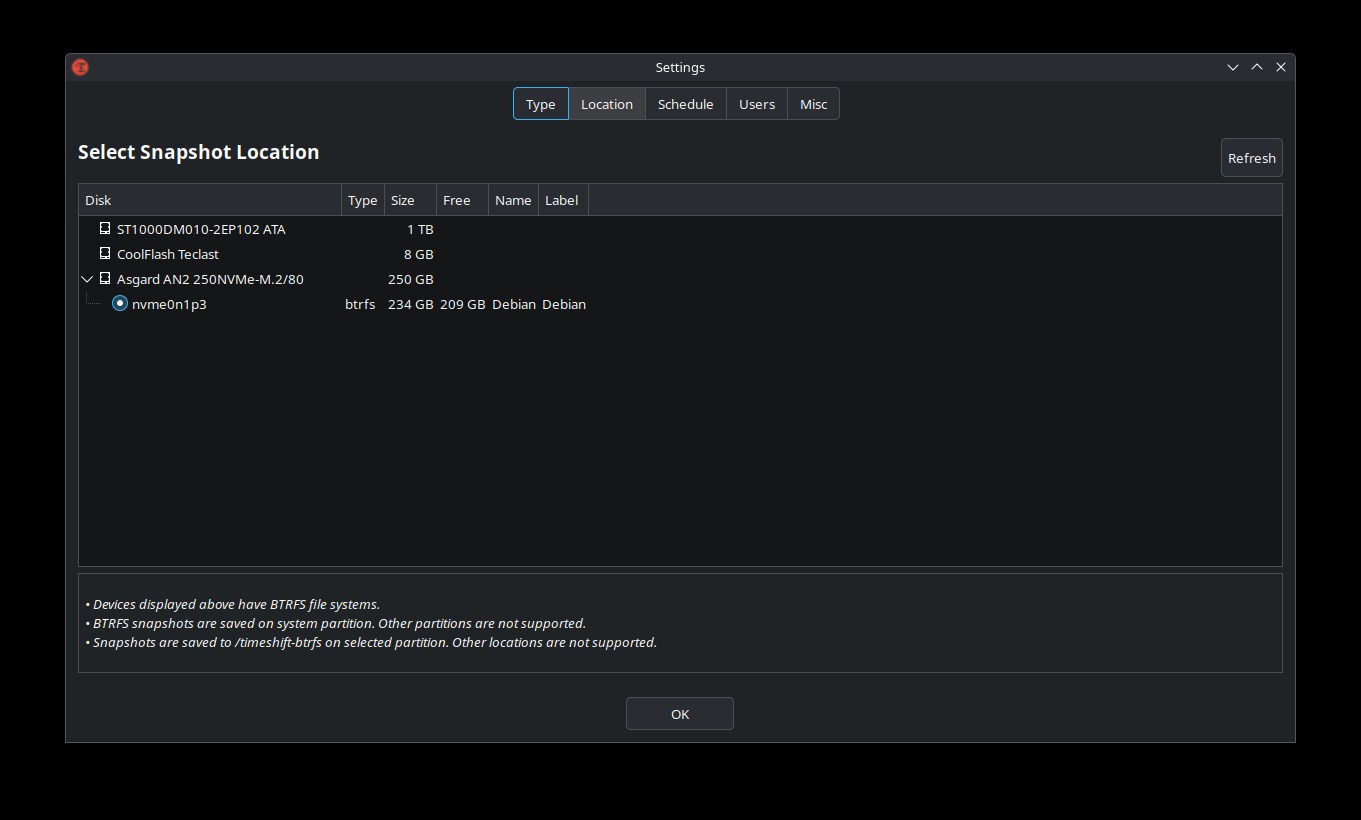Sort by the Name column header

tap(513, 200)
